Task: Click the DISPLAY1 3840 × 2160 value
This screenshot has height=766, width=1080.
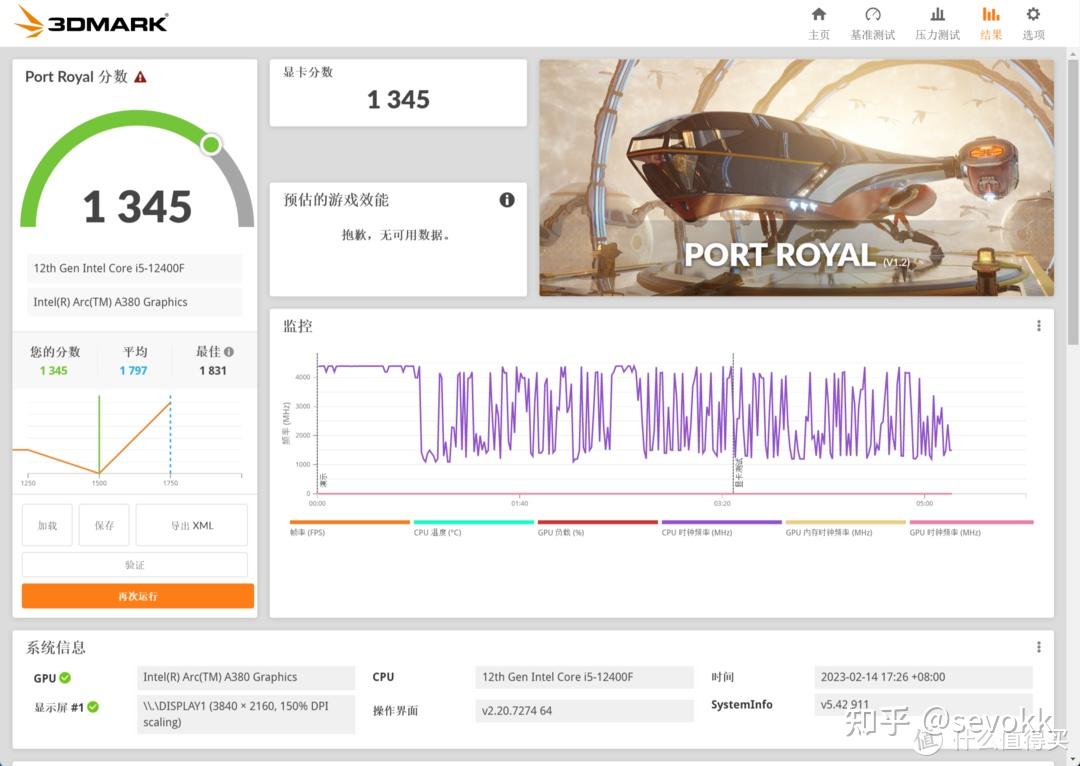Action: (246, 714)
